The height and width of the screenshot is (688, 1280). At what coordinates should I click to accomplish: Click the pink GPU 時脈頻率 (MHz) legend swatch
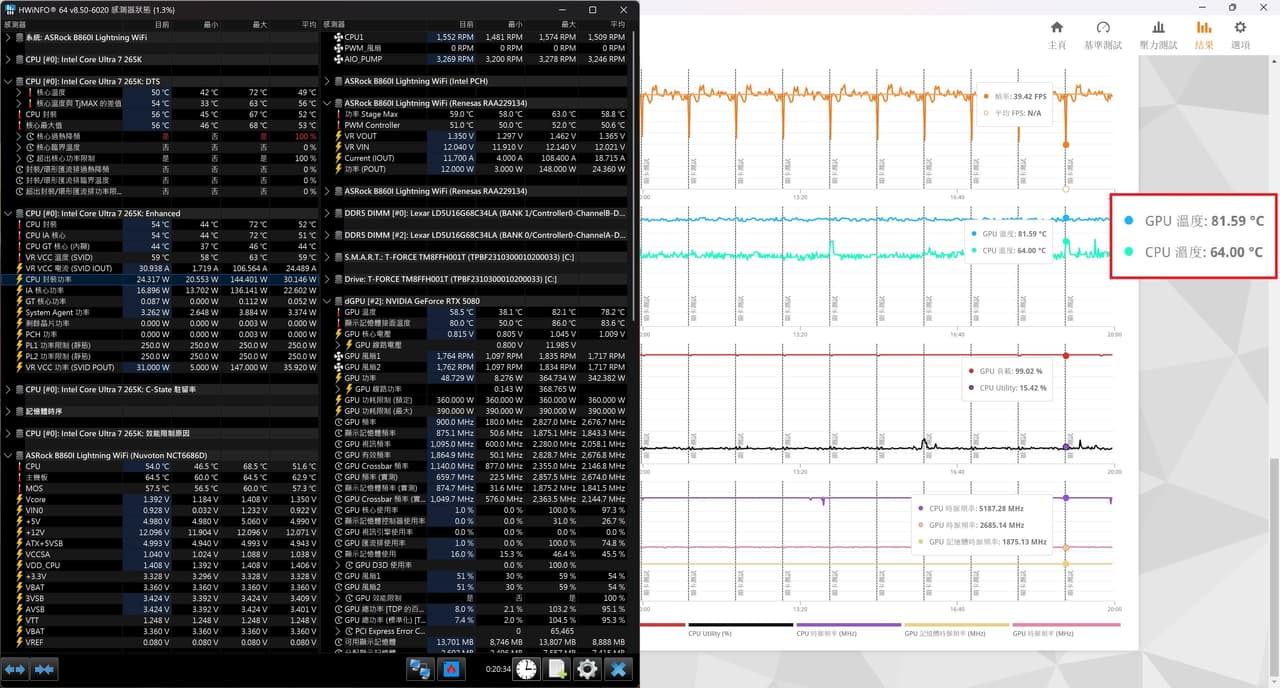tap(1065, 625)
